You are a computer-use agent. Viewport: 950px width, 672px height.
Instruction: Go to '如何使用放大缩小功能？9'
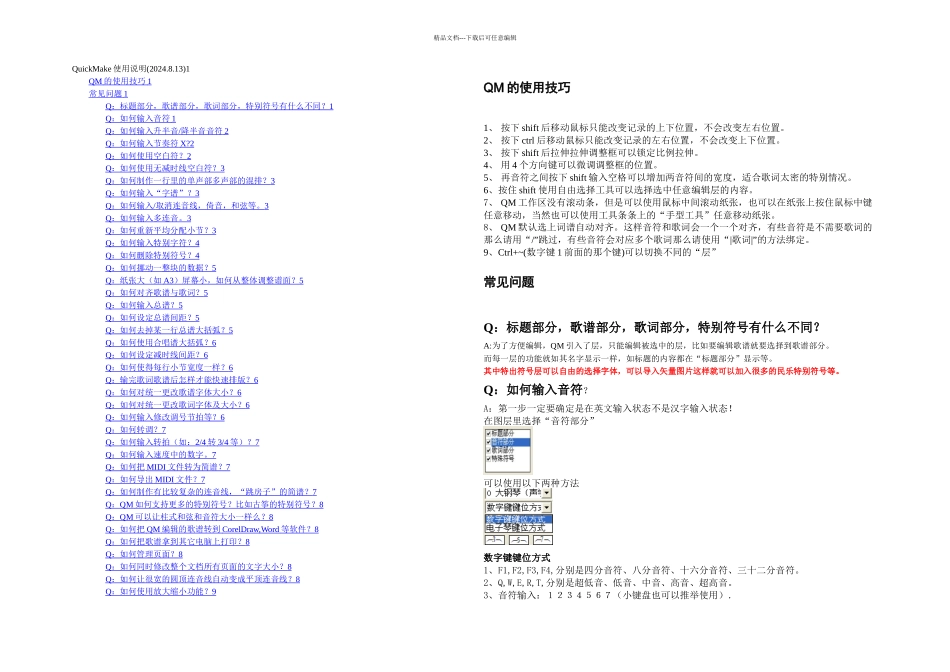161,591
